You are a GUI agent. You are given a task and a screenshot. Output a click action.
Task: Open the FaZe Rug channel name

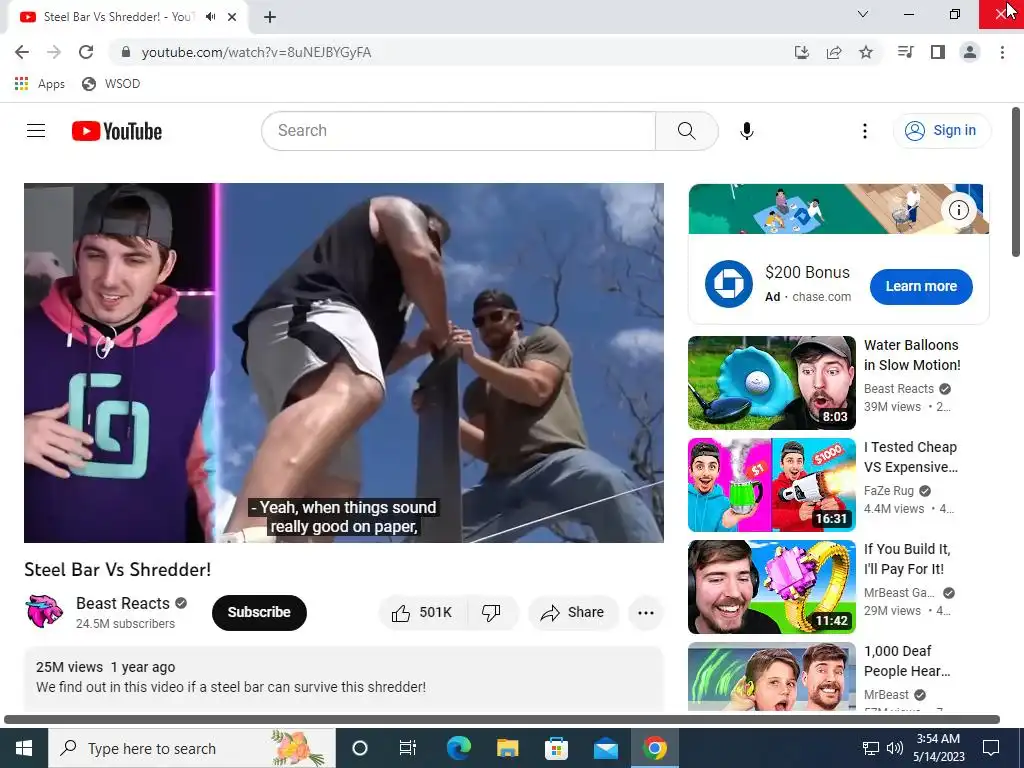tap(888, 490)
